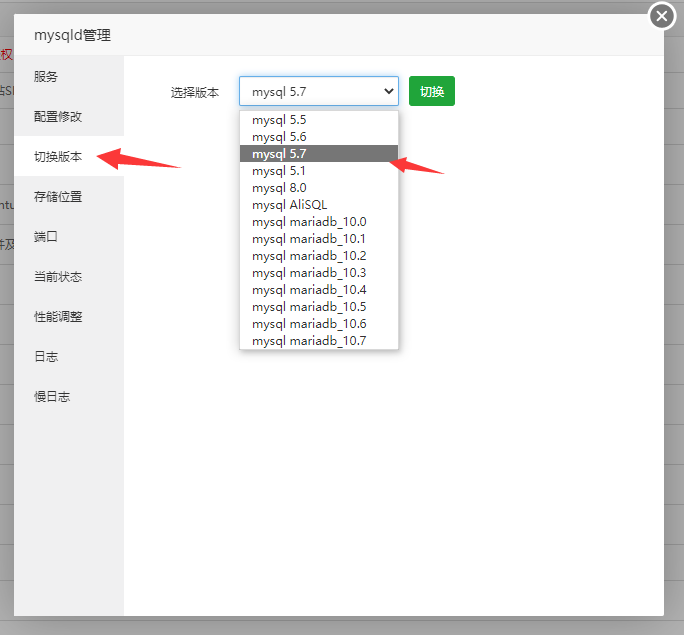The height and width of the screenshot is (635, 684).
Task: Close the mysqld管理 dialog
Action: coord(662,16)
